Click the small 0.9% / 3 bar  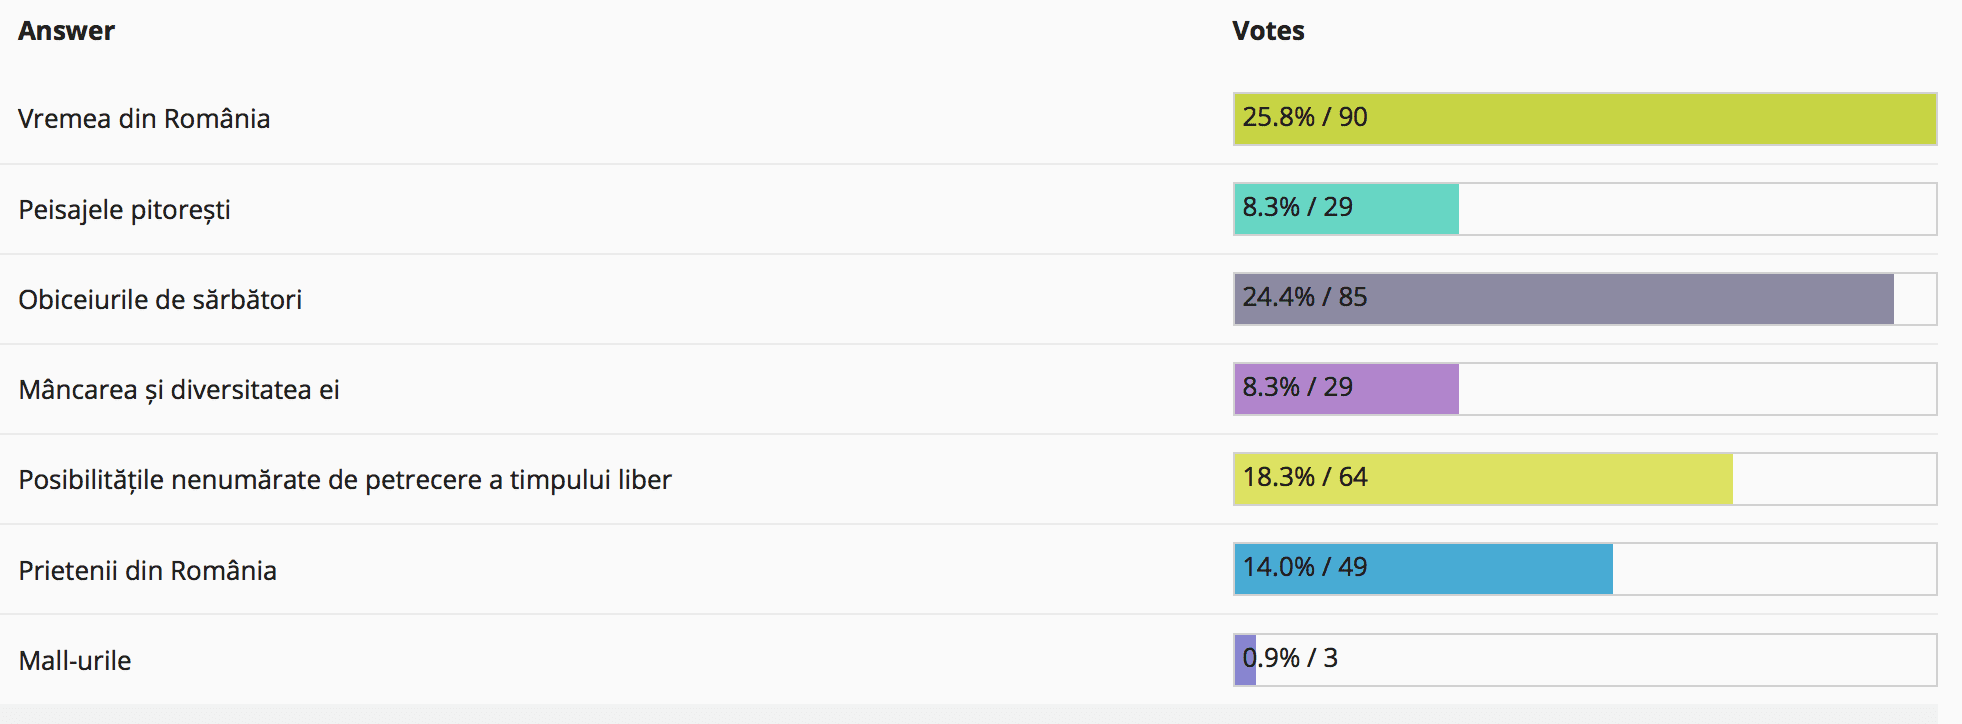tap(1245, 660)
